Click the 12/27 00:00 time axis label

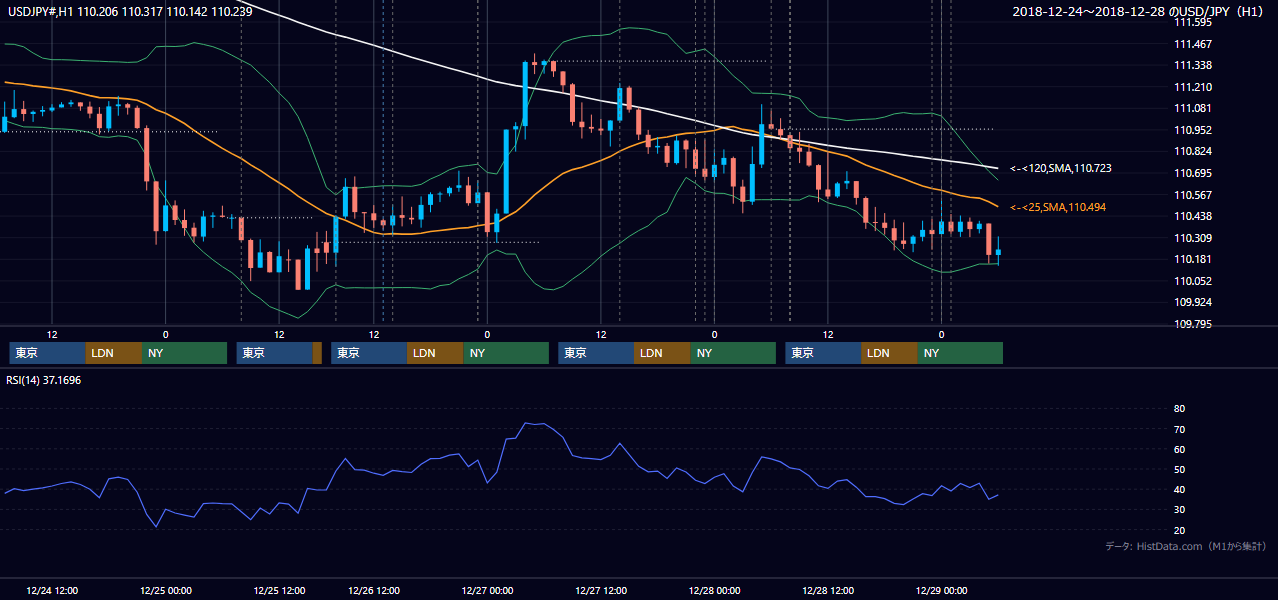(488, 591)
